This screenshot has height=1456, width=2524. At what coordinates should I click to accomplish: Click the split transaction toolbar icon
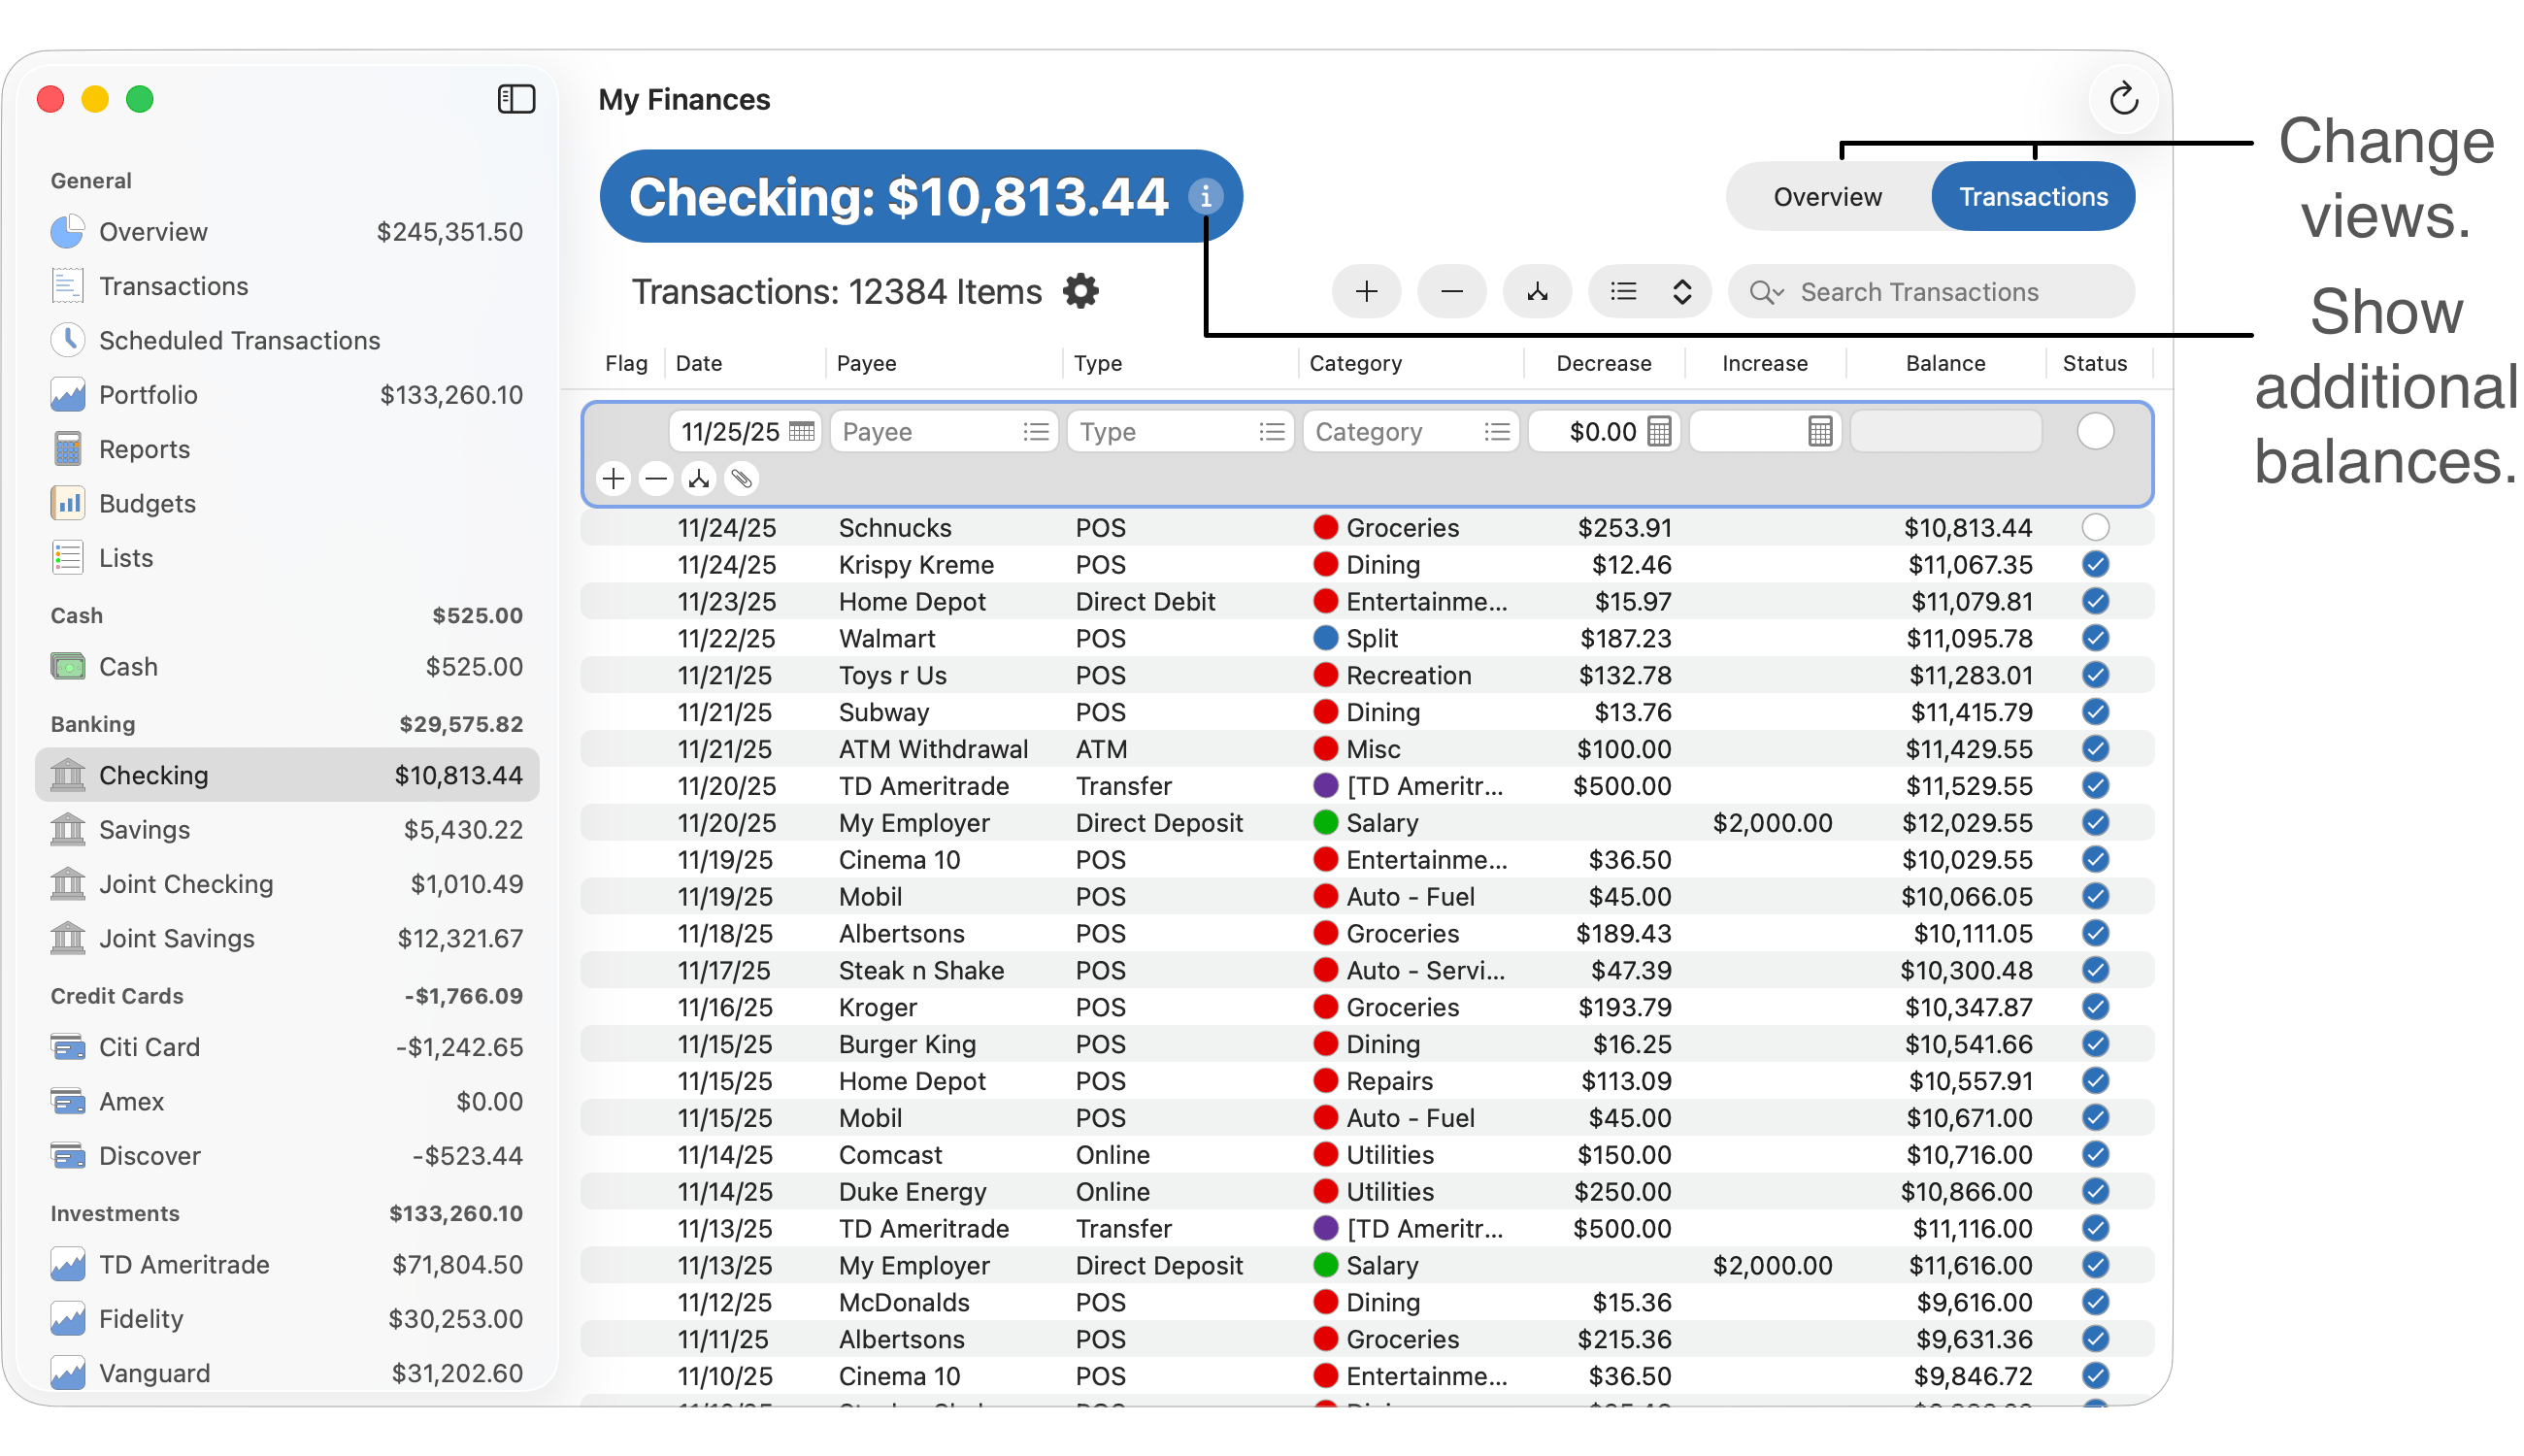point(1537,292)
